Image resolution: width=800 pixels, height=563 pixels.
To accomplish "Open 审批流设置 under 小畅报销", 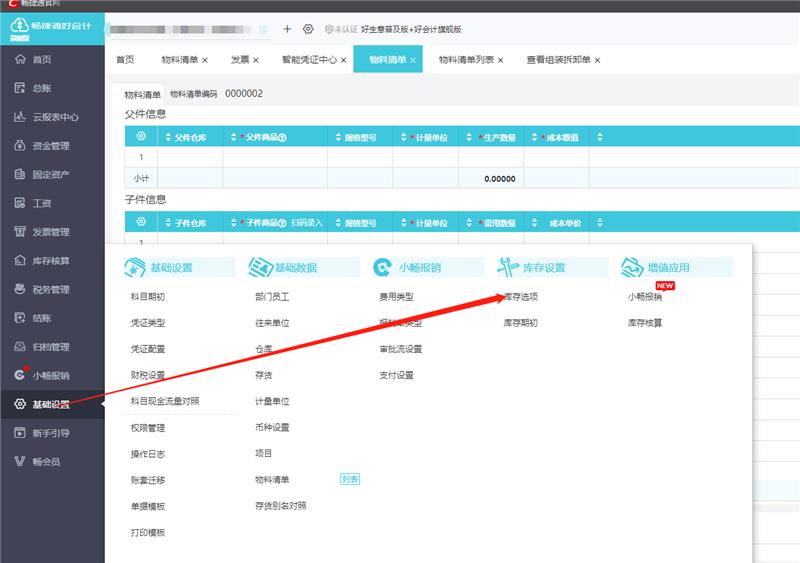I will point(400,349).
